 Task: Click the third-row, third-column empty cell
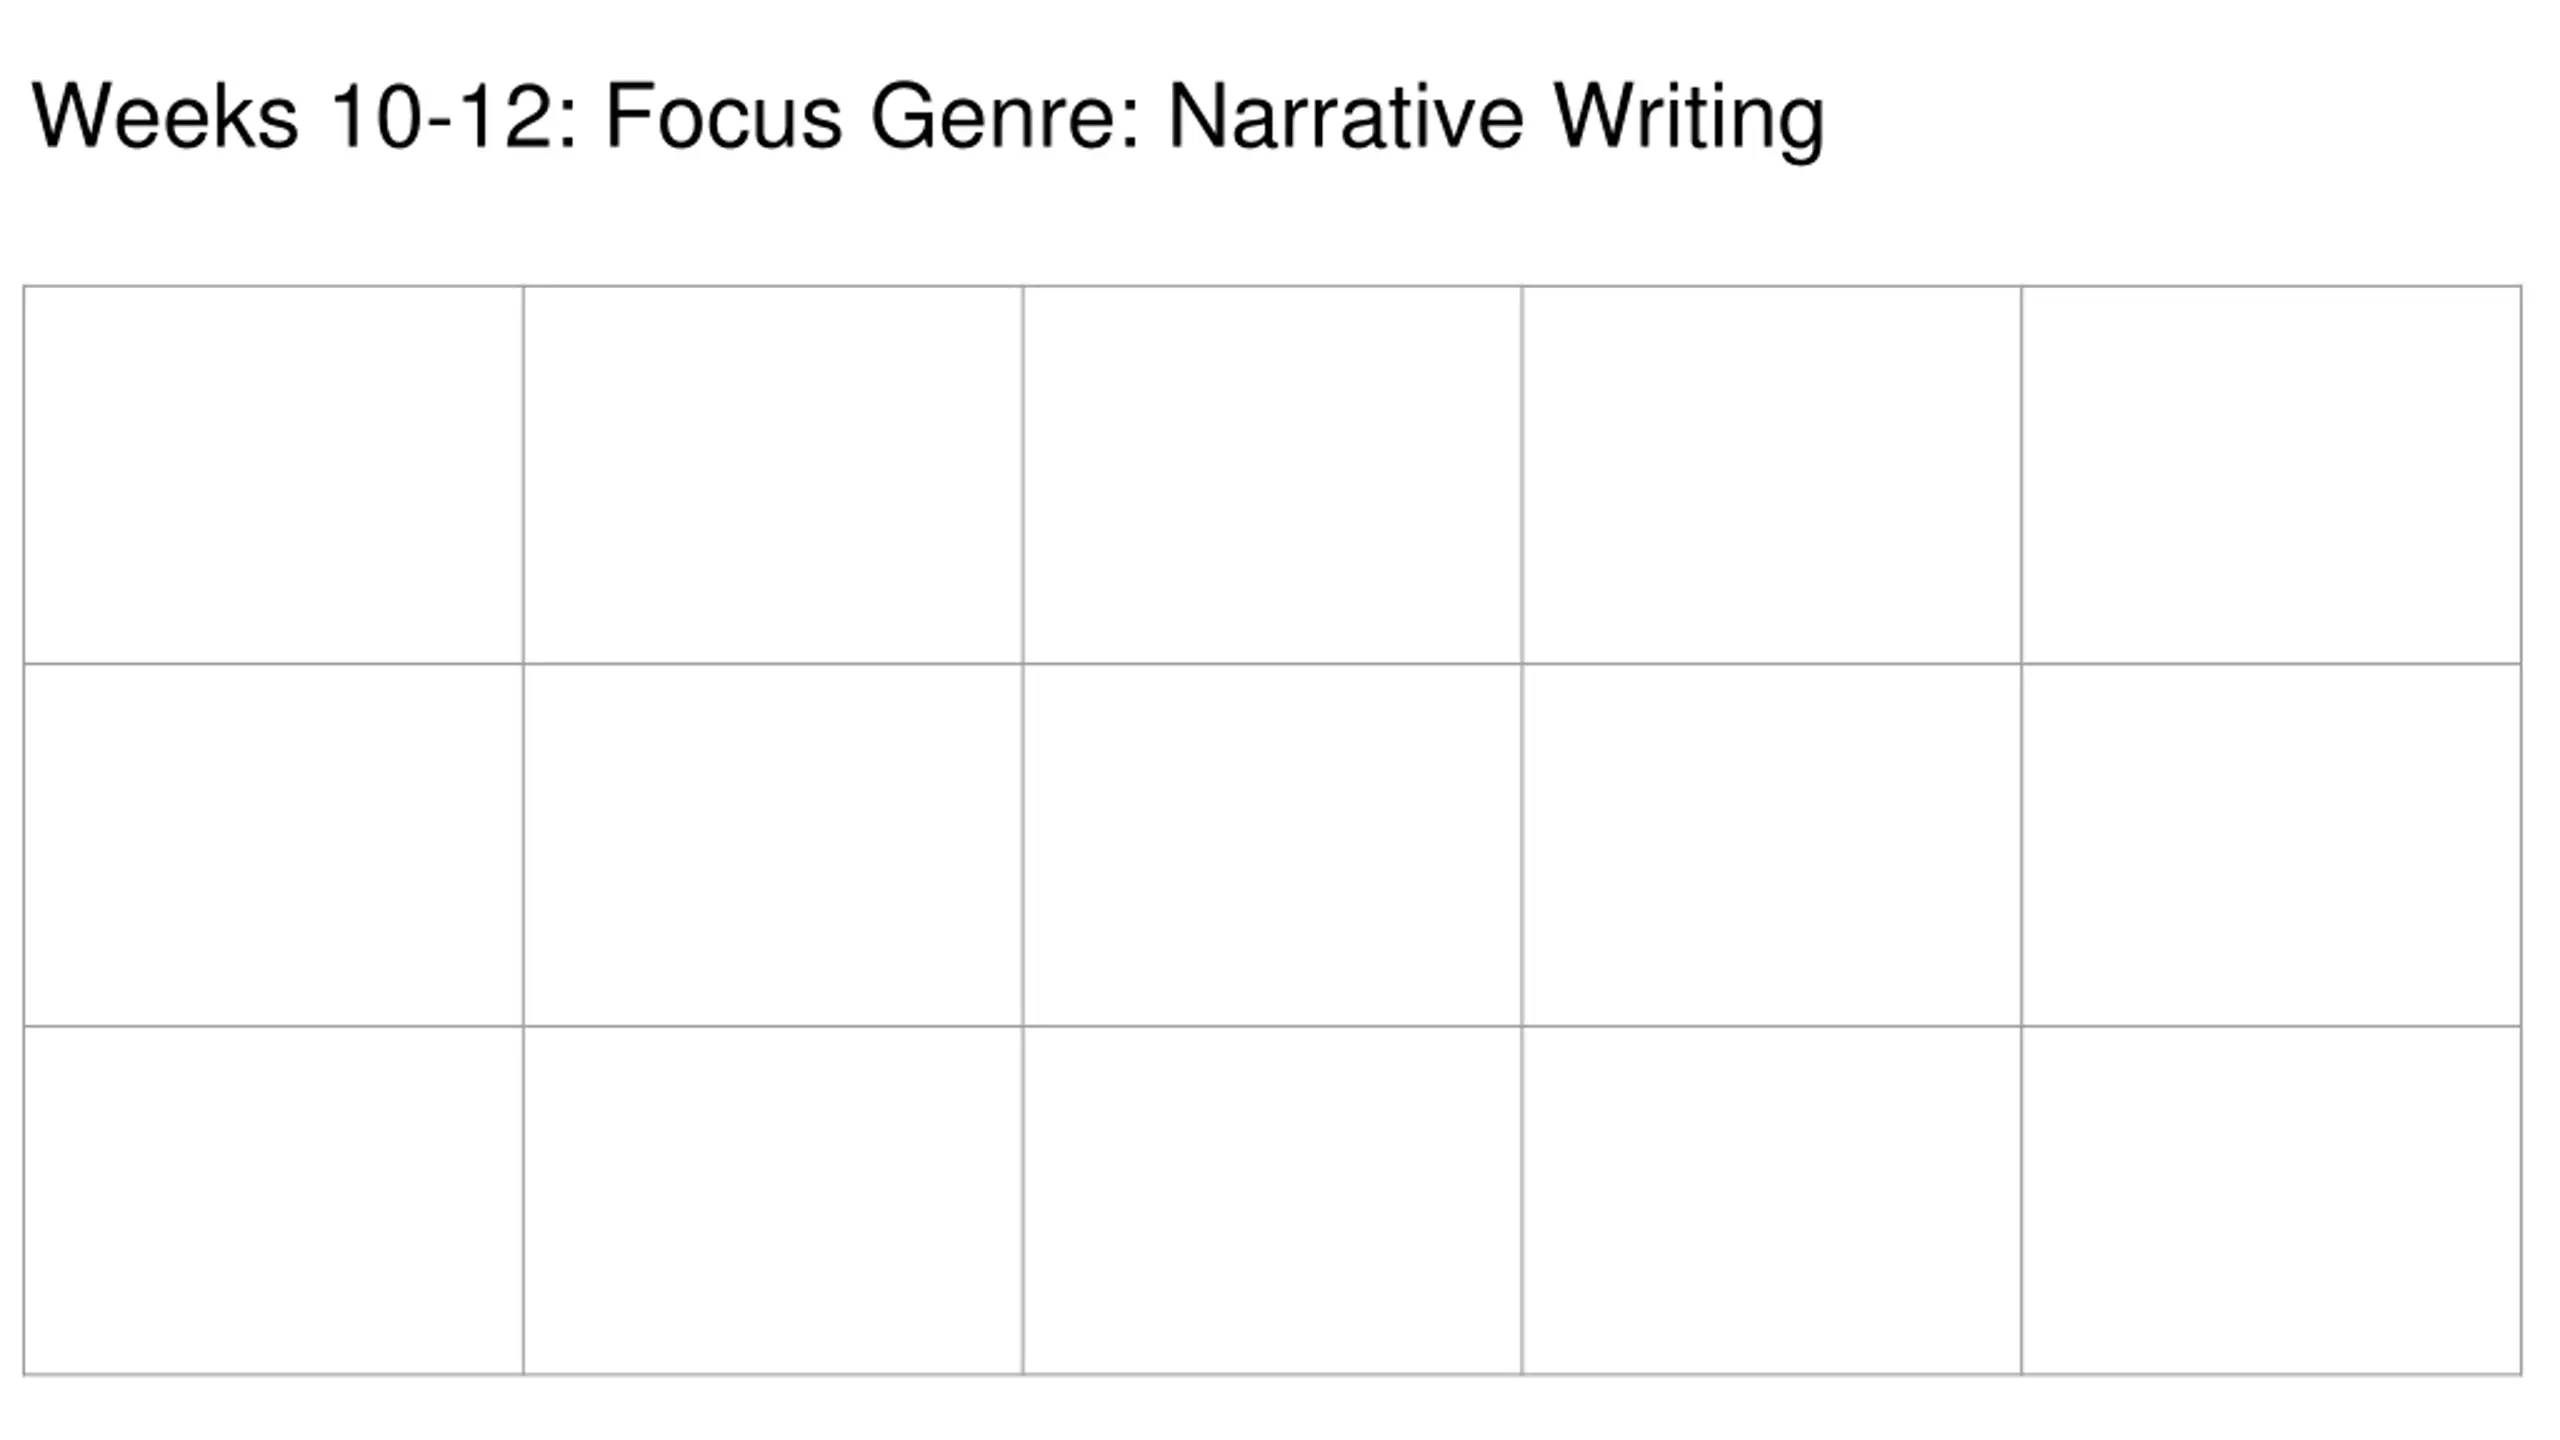tap(1272, 1200)
